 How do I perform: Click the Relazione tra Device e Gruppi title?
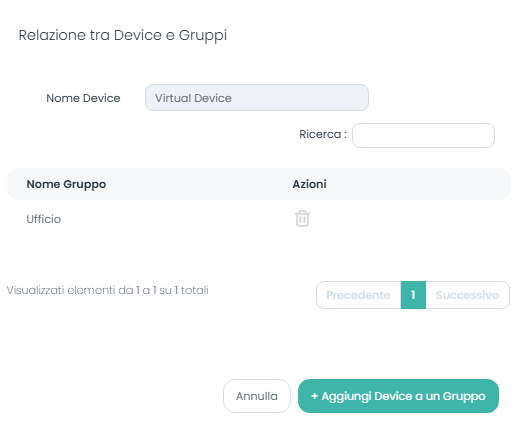coord(123,35)
